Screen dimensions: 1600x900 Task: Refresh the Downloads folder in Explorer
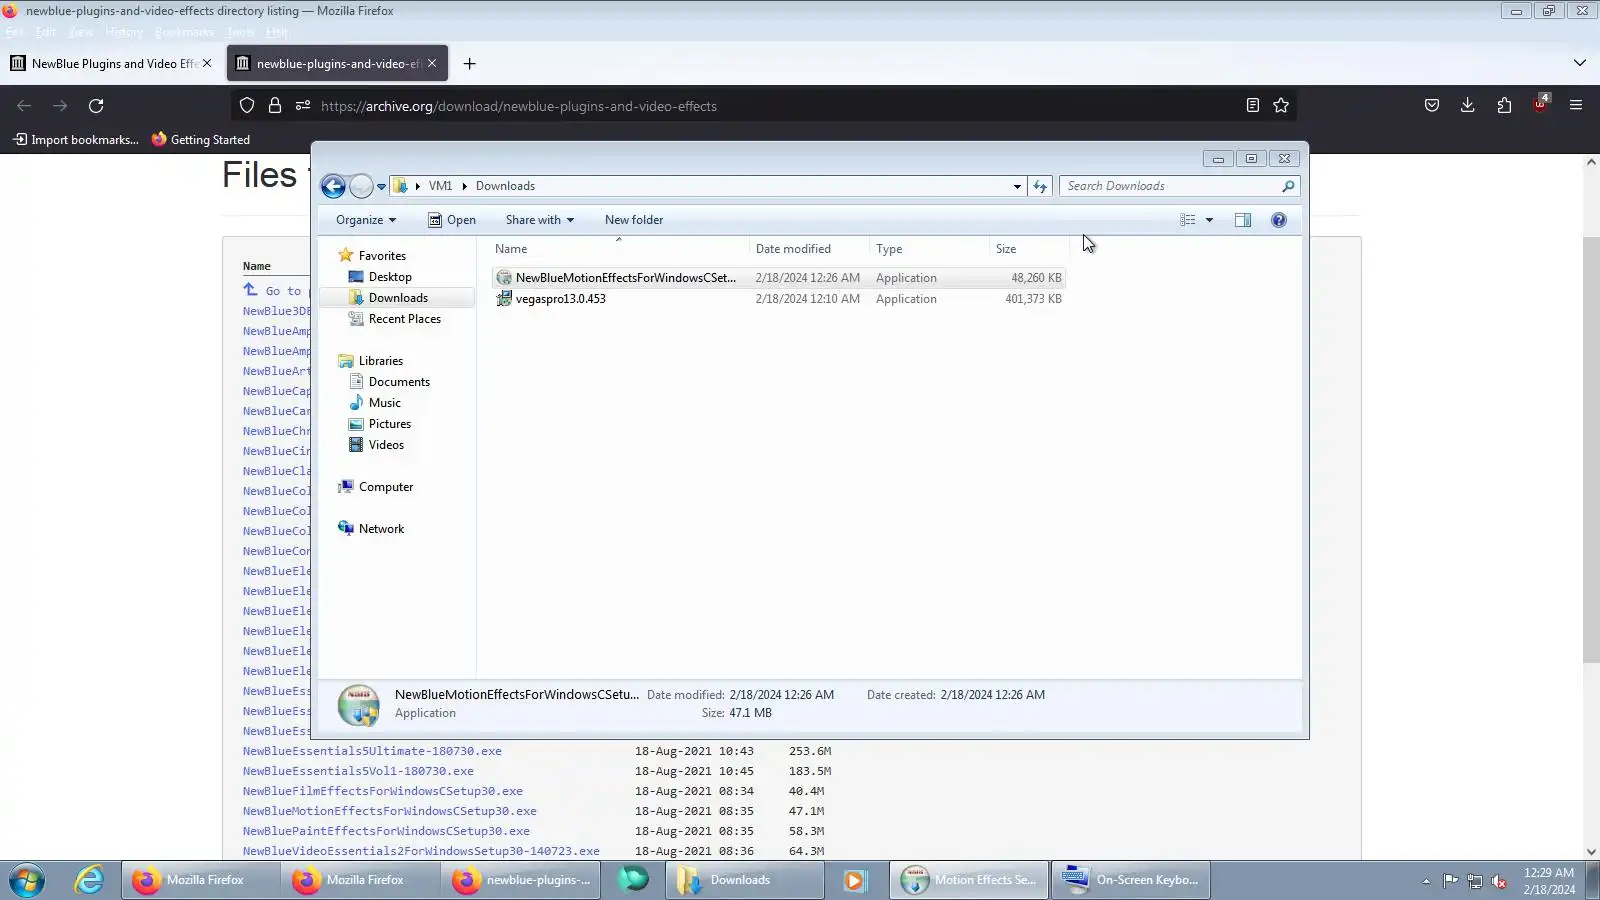(x=1040, y=186)
